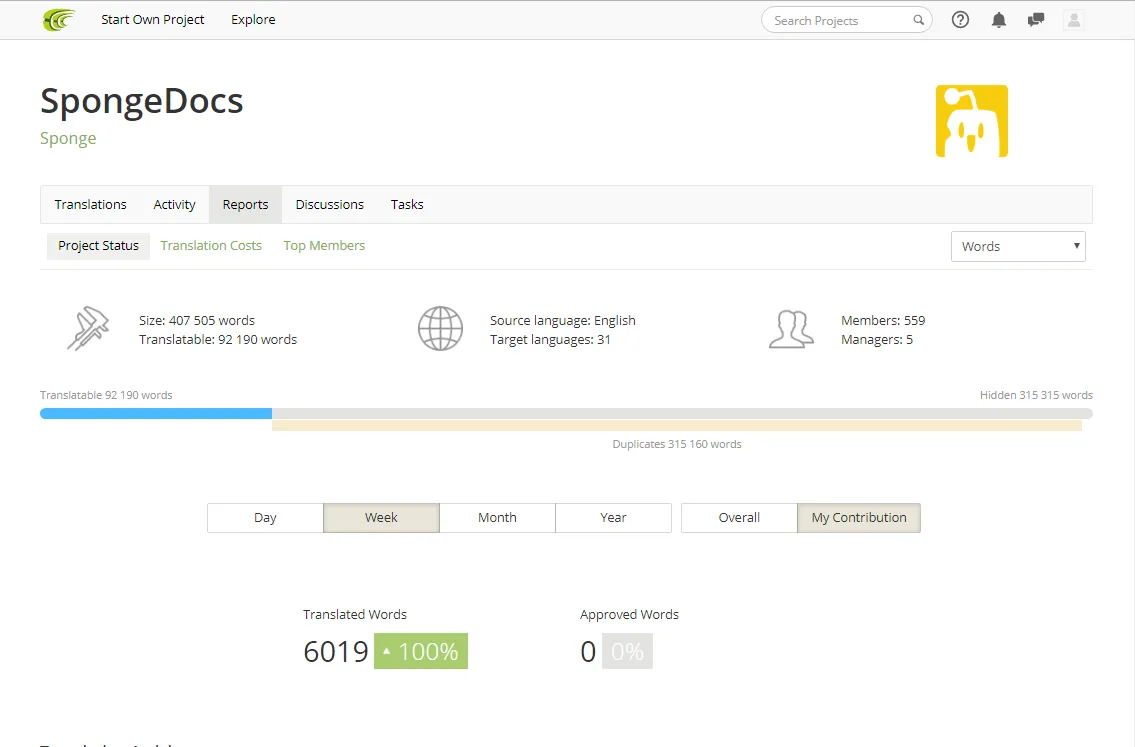
Task: Open the Translation Costs report
Action: 211,246
